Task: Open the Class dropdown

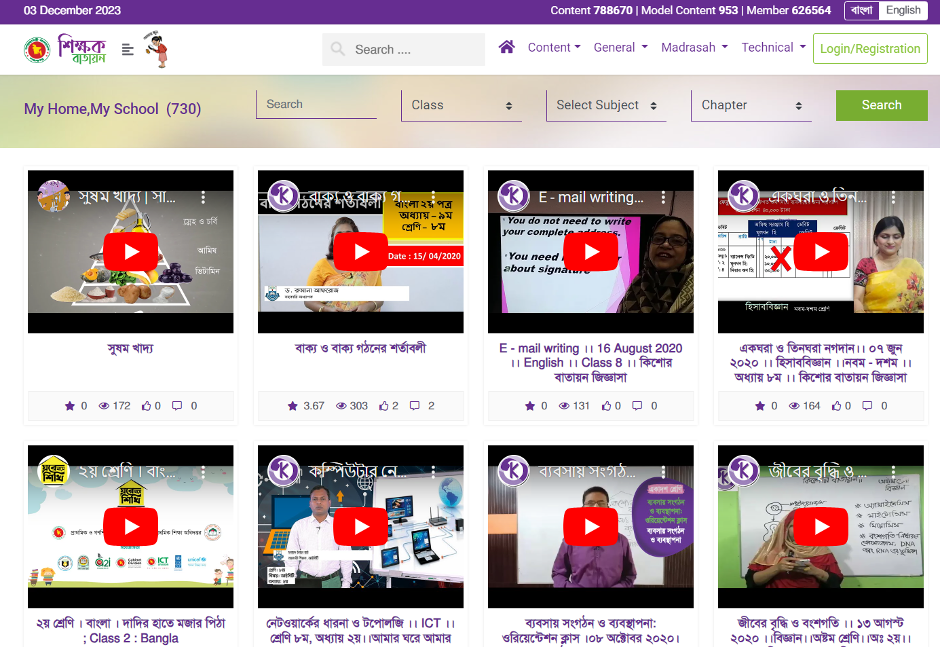Action: [461, 105]
